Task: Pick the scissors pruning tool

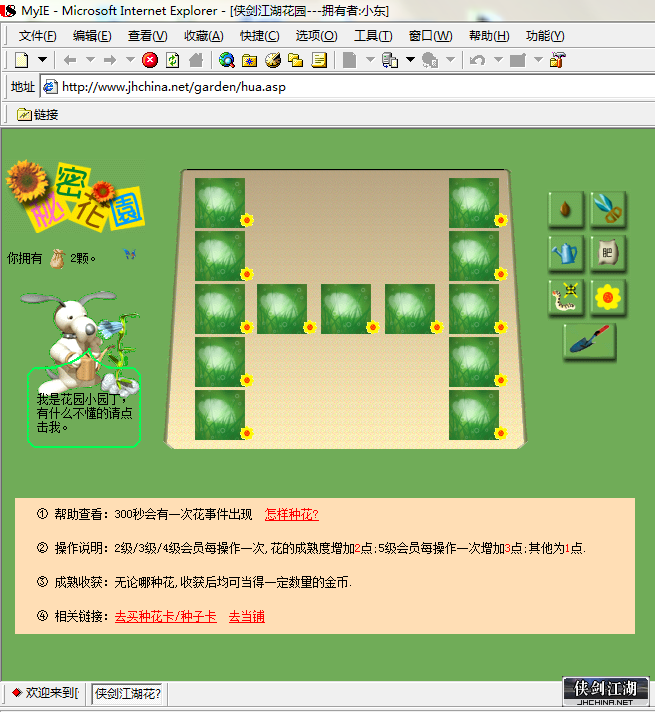Action: pos(608,209)
